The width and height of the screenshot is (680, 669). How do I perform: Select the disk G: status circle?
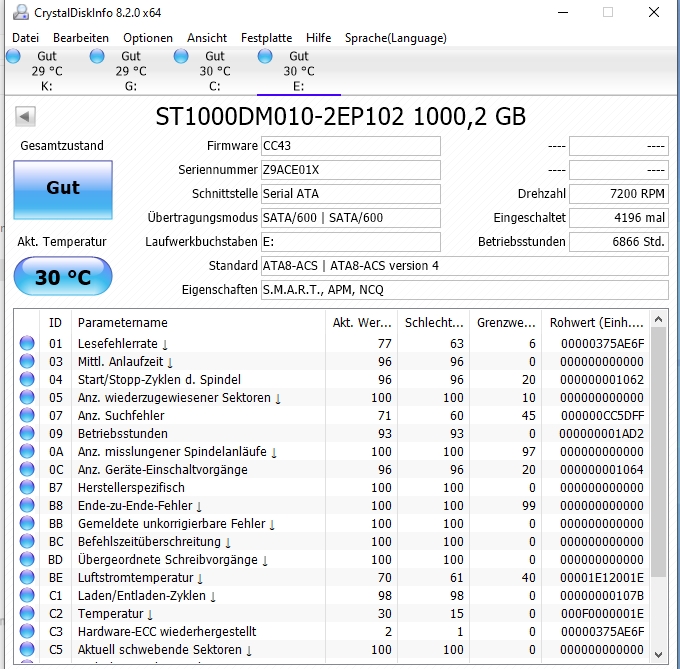pyautogui.click(x=97, y=56)
